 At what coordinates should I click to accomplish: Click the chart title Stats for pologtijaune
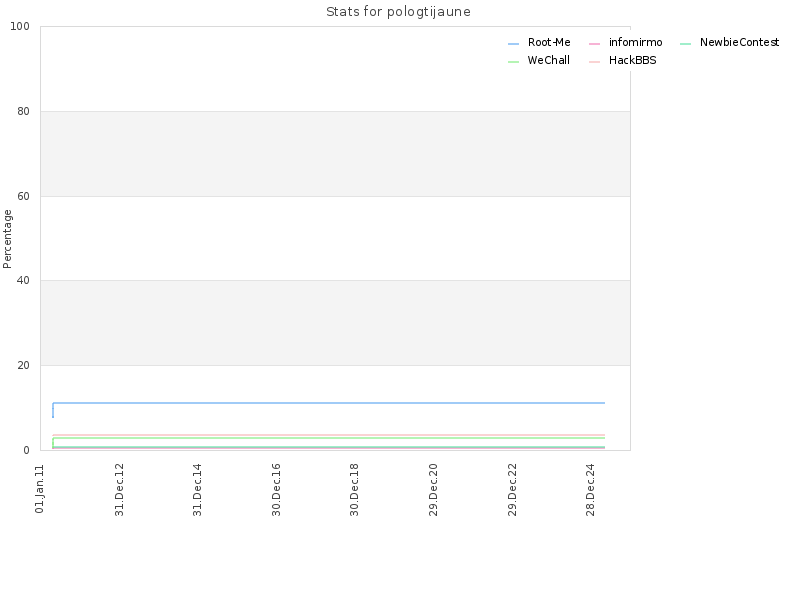[x=398, y=11]
